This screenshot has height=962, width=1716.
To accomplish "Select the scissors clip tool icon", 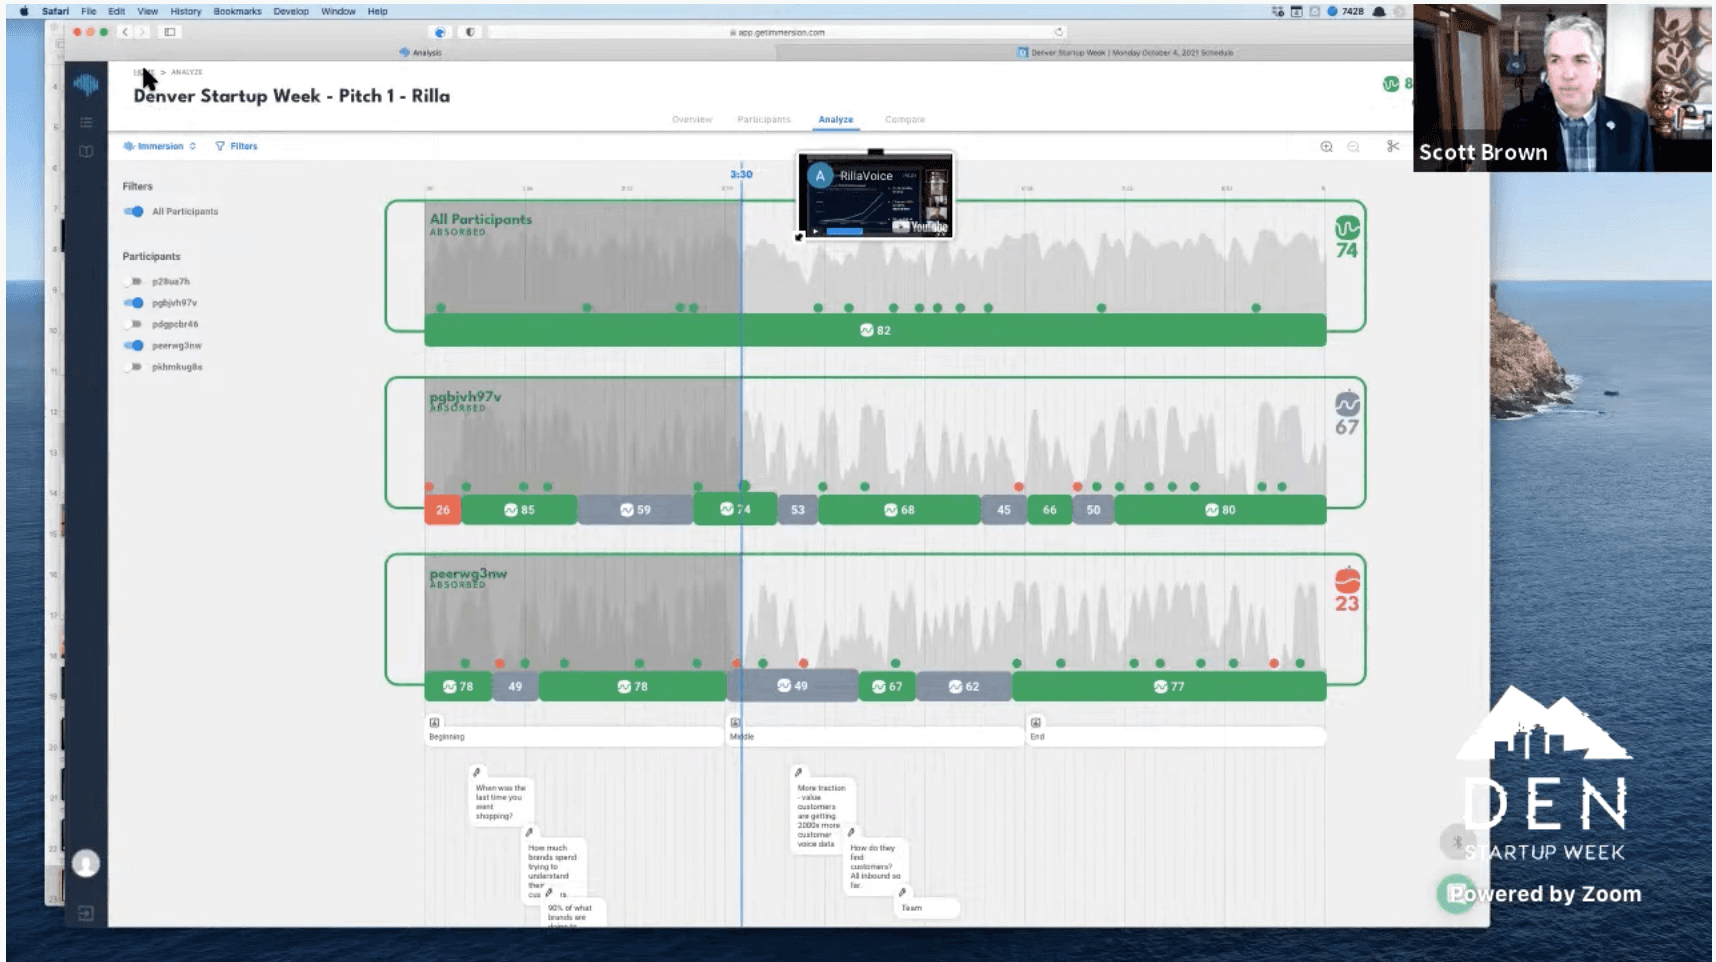I will point(1392,146).
